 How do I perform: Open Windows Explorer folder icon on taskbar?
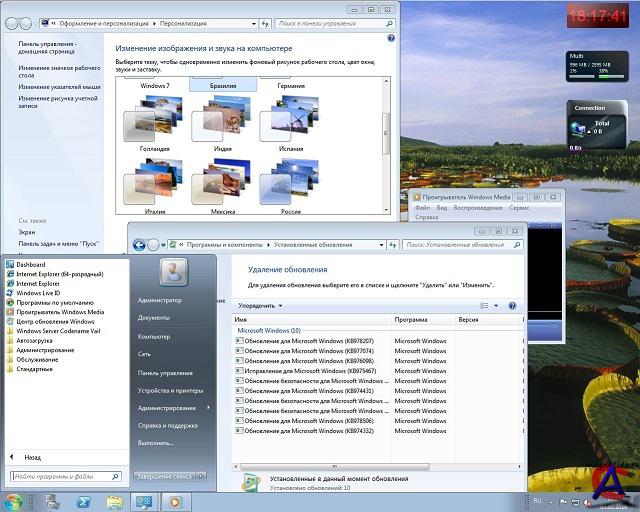pyautogui.click(x=115, y=502)
